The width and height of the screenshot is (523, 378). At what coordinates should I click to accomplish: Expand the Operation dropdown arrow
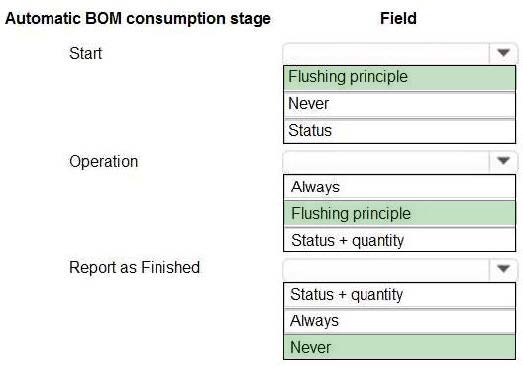click(x=503, y=161)
